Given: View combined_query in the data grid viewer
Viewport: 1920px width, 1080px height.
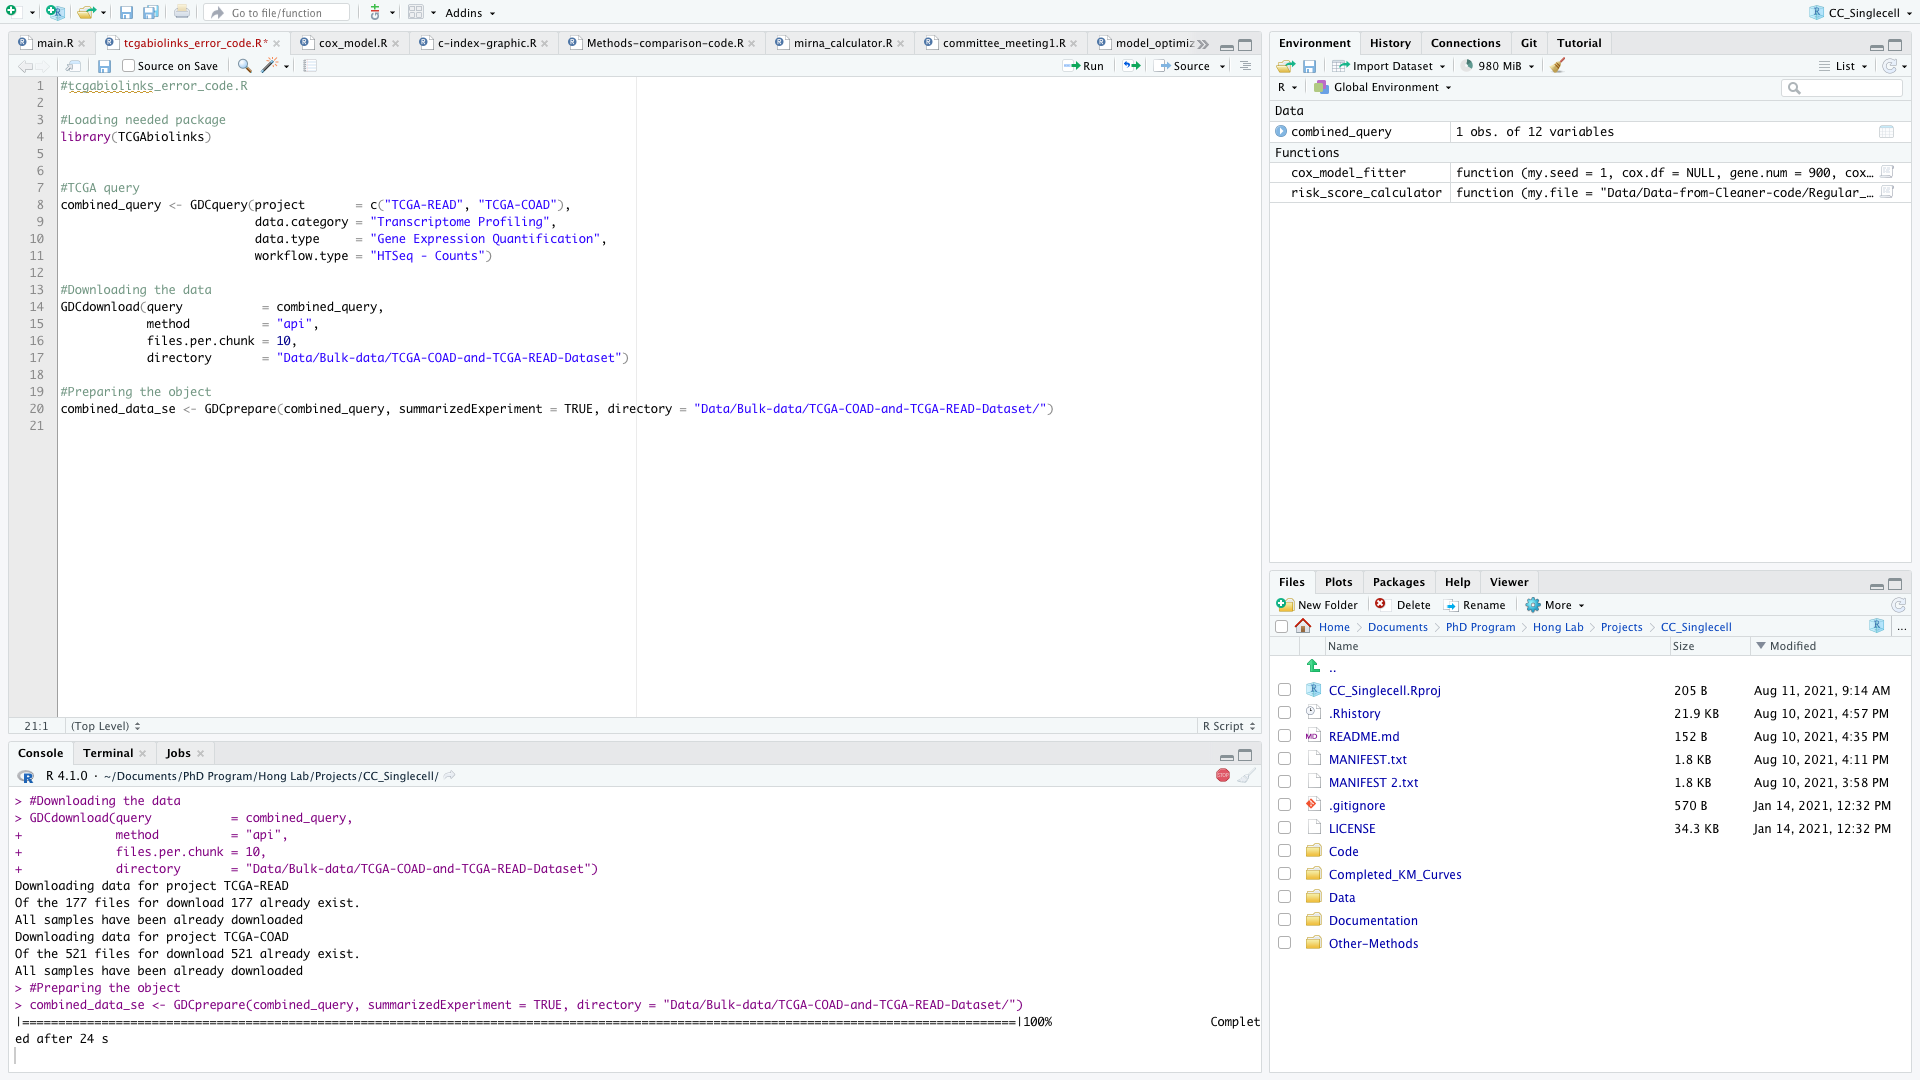Looking at the screenshot, I should click(1887, 131).
